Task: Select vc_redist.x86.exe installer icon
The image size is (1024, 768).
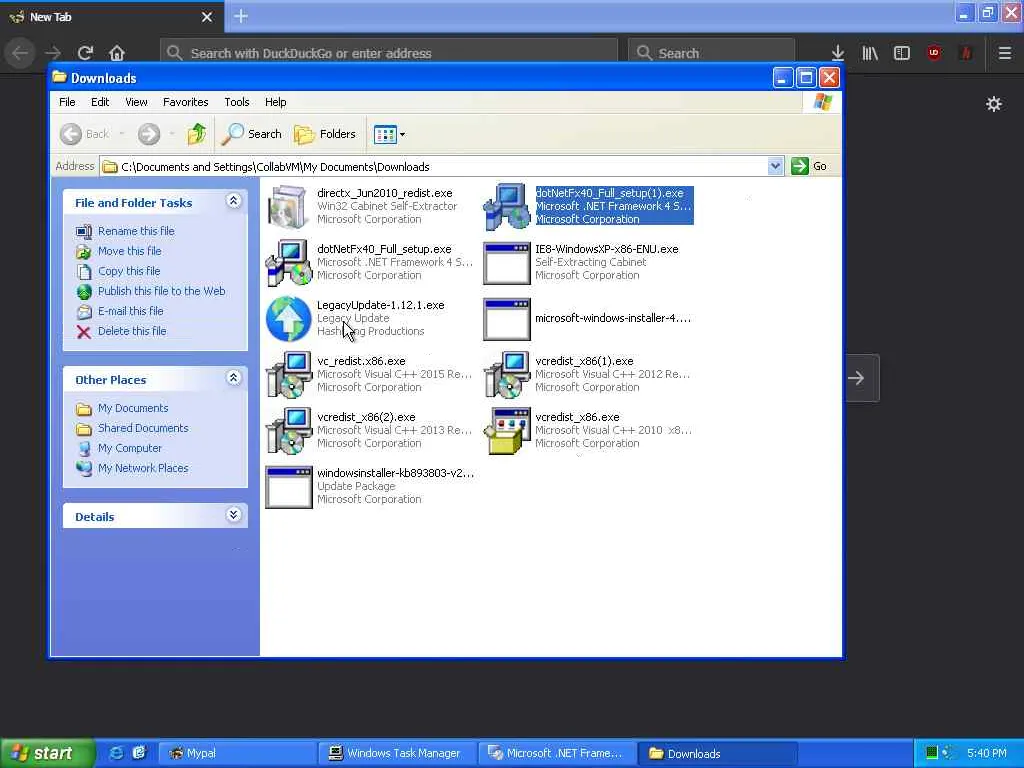Action: click(x=288, y=375)
